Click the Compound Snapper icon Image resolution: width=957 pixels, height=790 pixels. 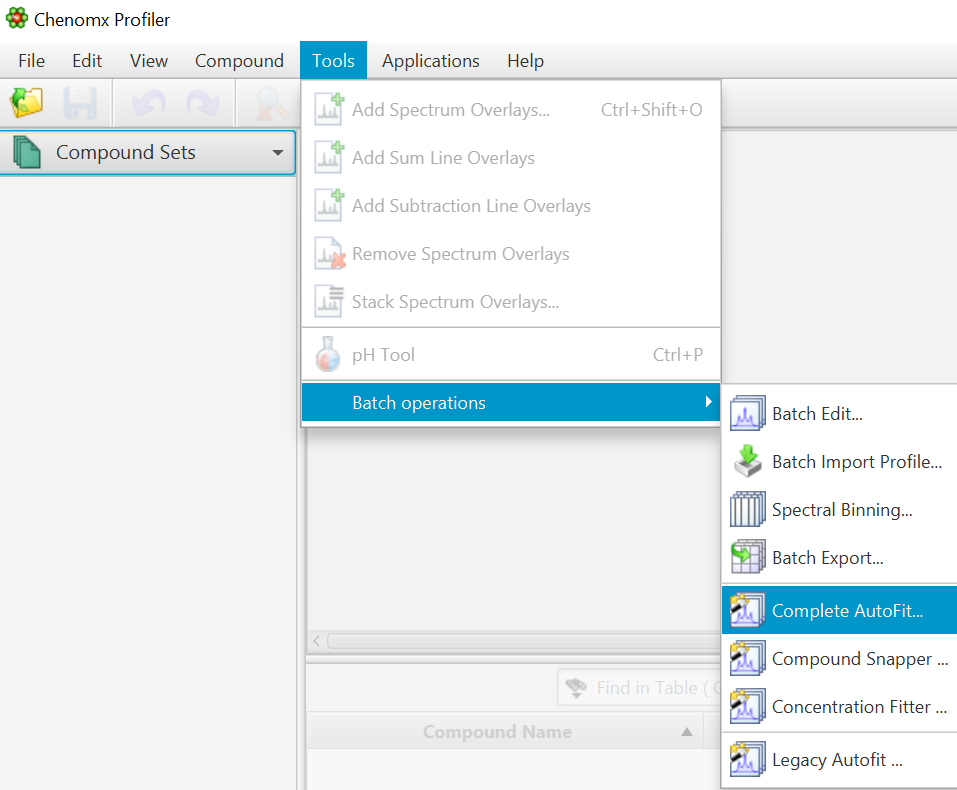747,659
